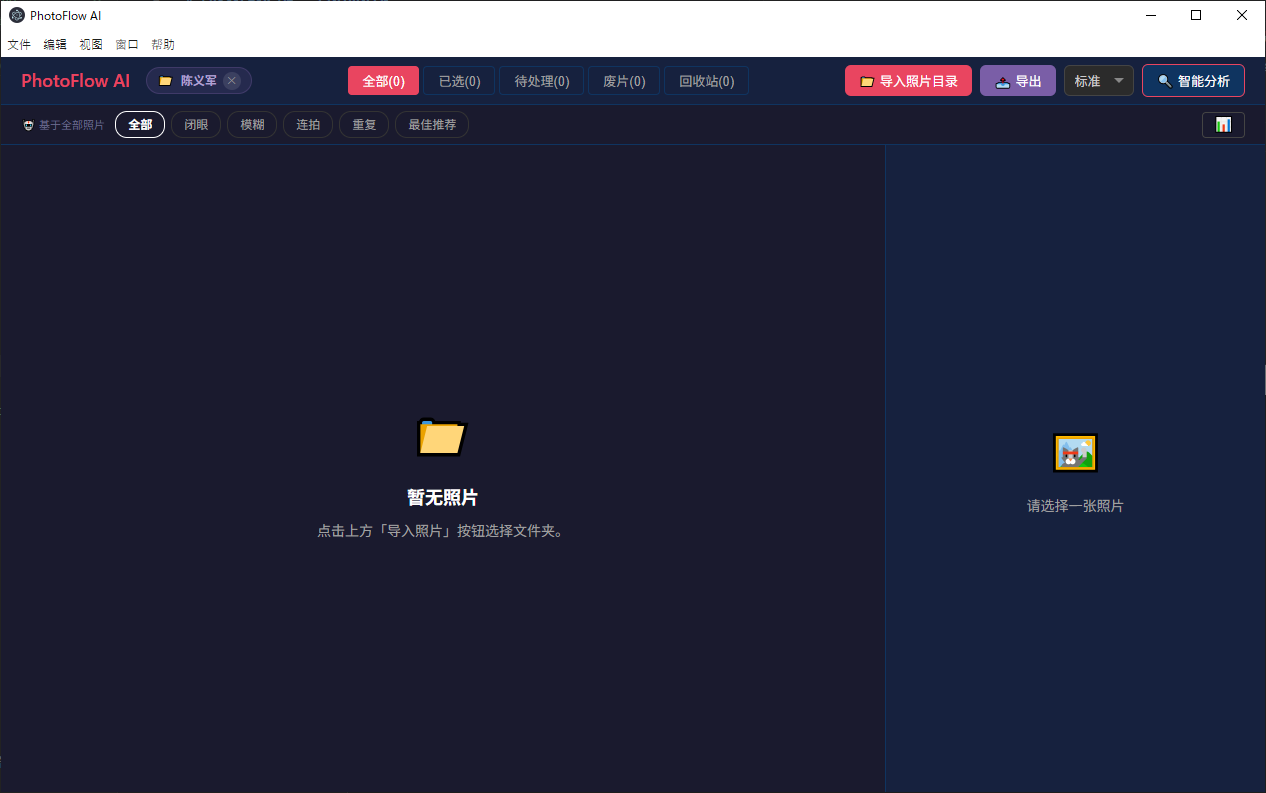Viewport: 1266px width, 793px height.
Task: Switch to the 回收站(0) tab
Action: point(707,81)
